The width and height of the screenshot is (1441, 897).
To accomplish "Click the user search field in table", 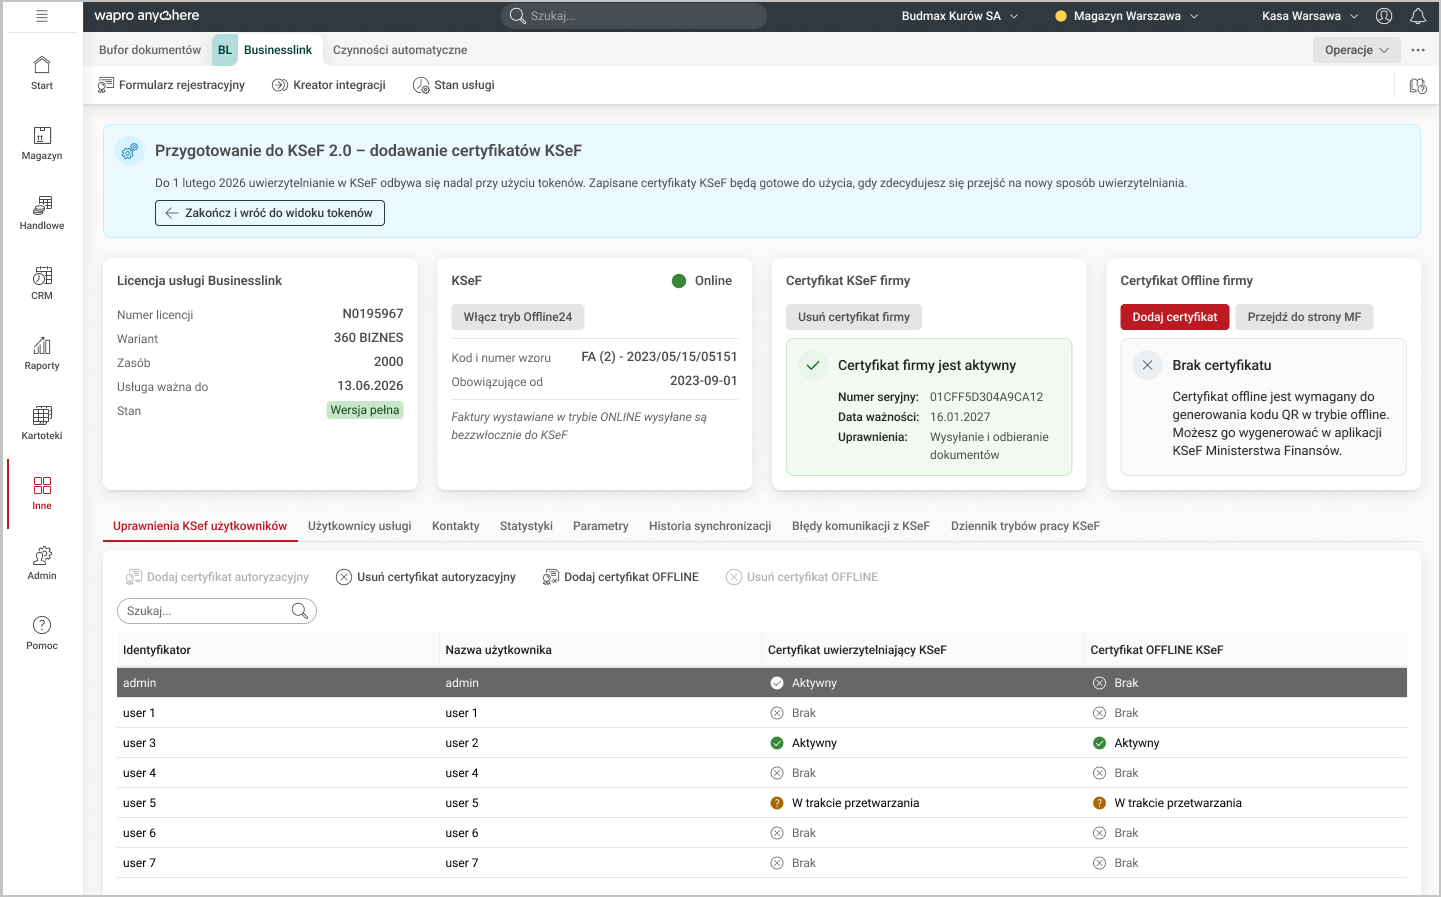I will pos(207,611).
